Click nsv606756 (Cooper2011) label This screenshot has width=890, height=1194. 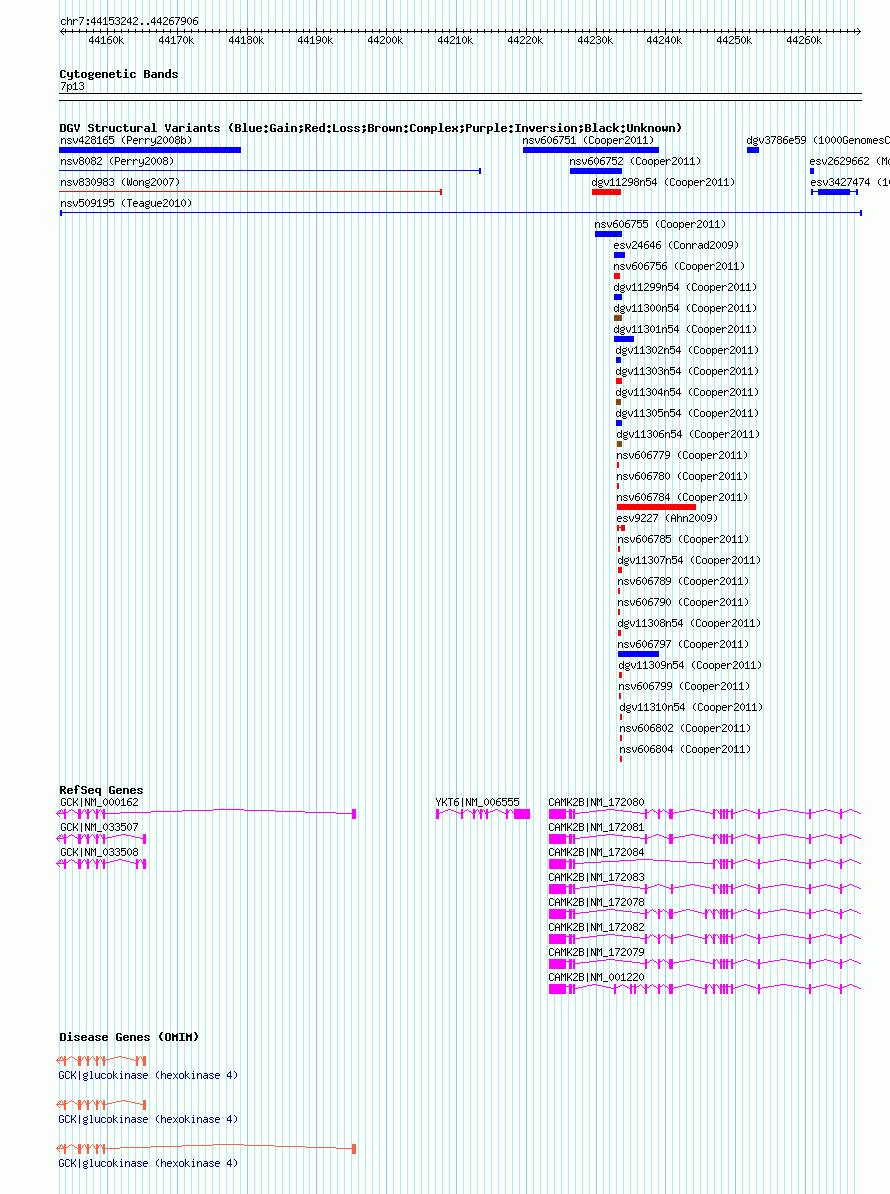pos(679,267)
